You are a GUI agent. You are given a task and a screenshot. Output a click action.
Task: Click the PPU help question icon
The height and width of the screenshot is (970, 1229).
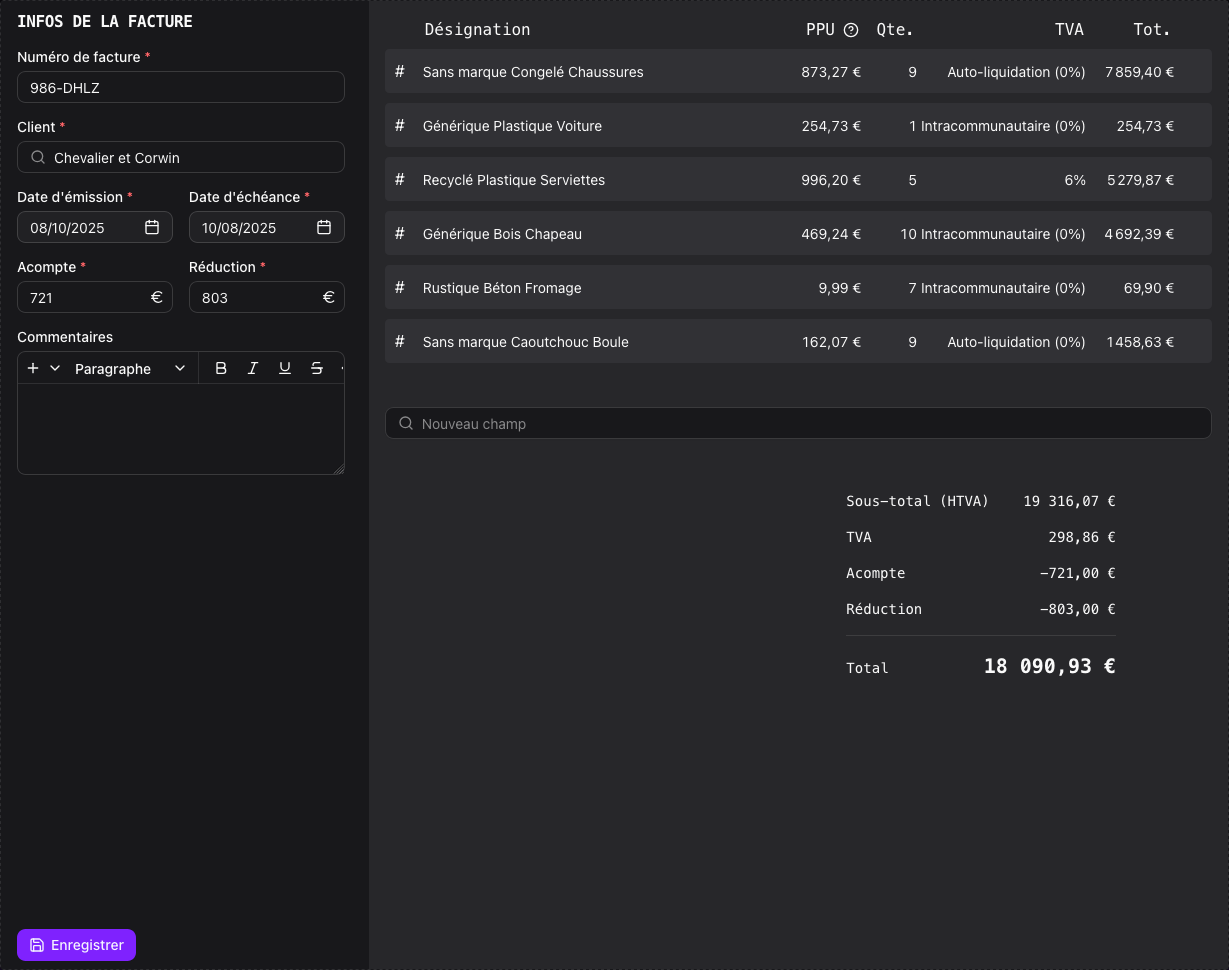pyautogui.click(x=851, y=30)
